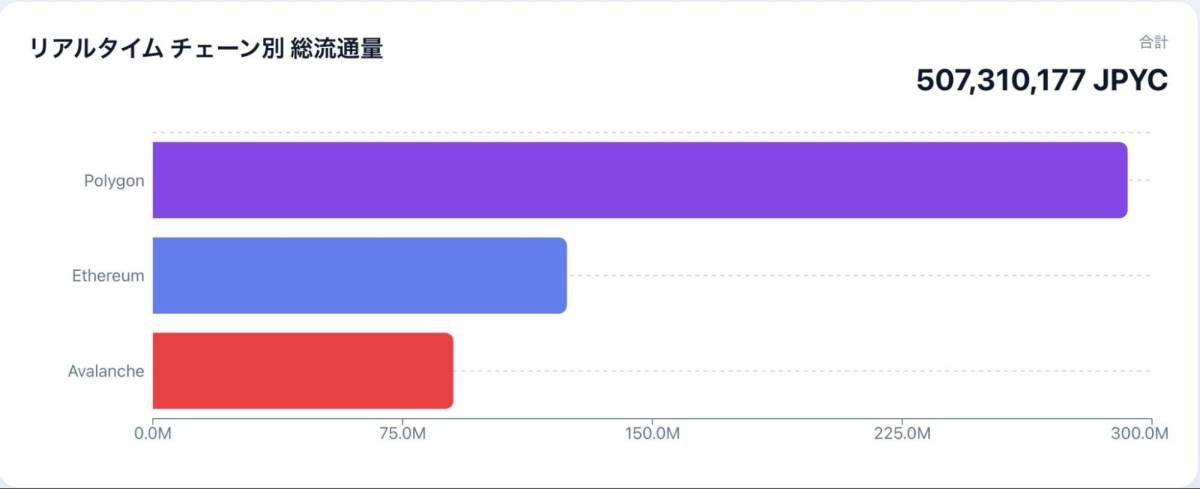
Task: Click the 75.0M x-axis tick label
Action: pyautogui.click(x=402, y=434)
